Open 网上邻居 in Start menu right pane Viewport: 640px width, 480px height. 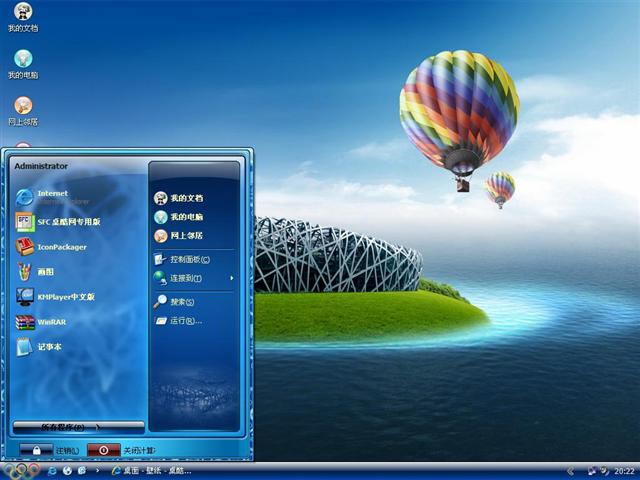[x=178, y=236]
